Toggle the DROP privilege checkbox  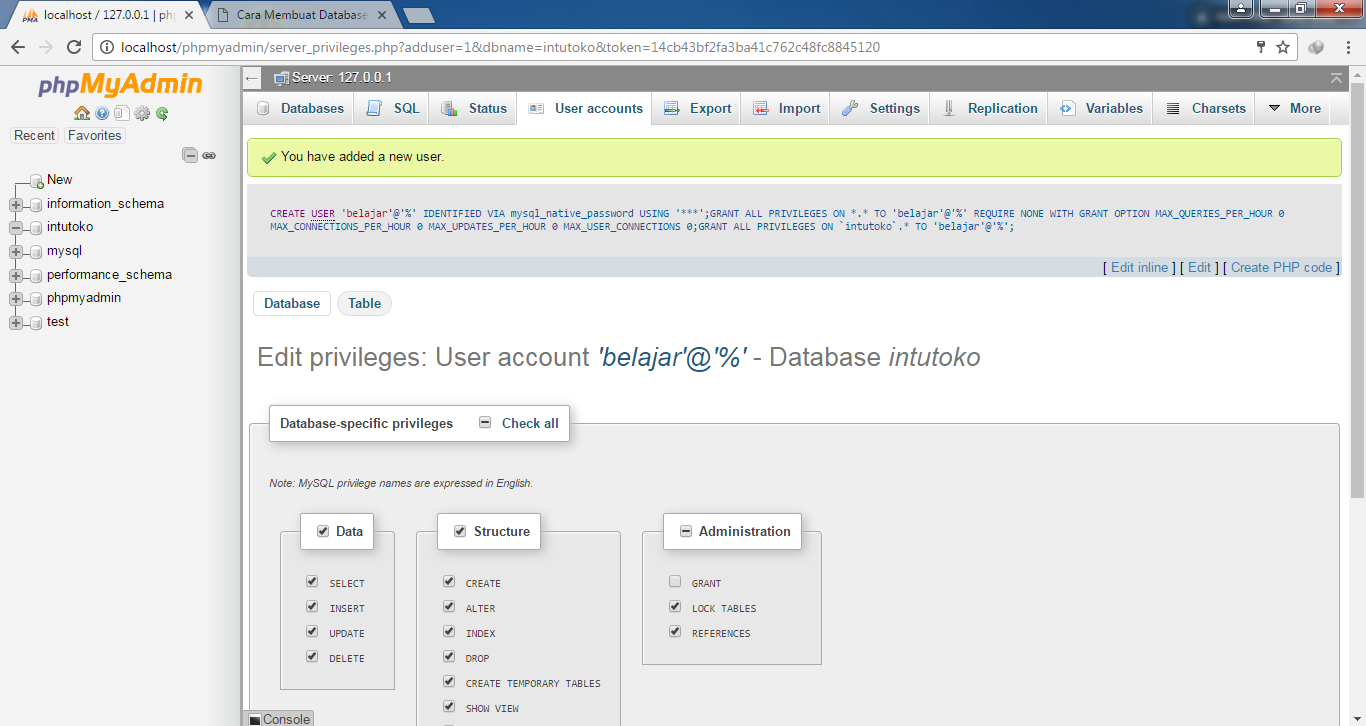tap(449, 656)
